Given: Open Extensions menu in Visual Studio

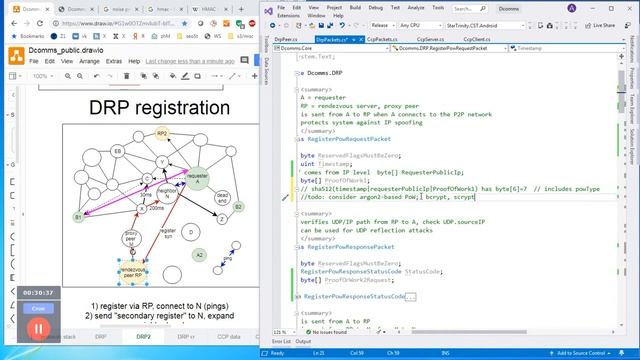Looking at the screenshot, I should point(288,16).
